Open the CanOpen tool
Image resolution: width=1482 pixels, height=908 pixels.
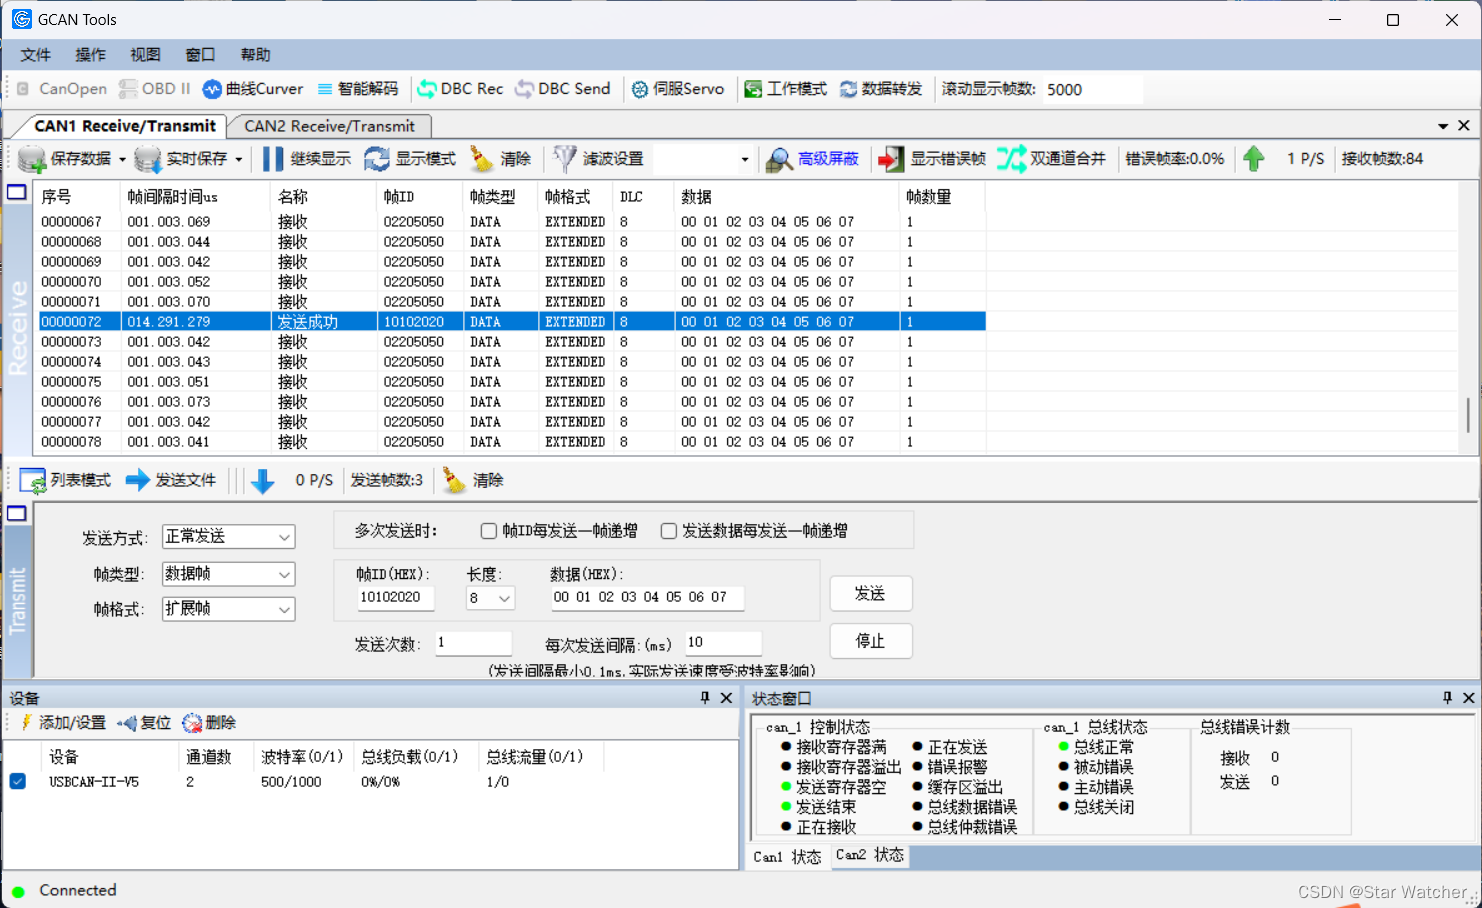pyautogui.click(x=61, y=89)
